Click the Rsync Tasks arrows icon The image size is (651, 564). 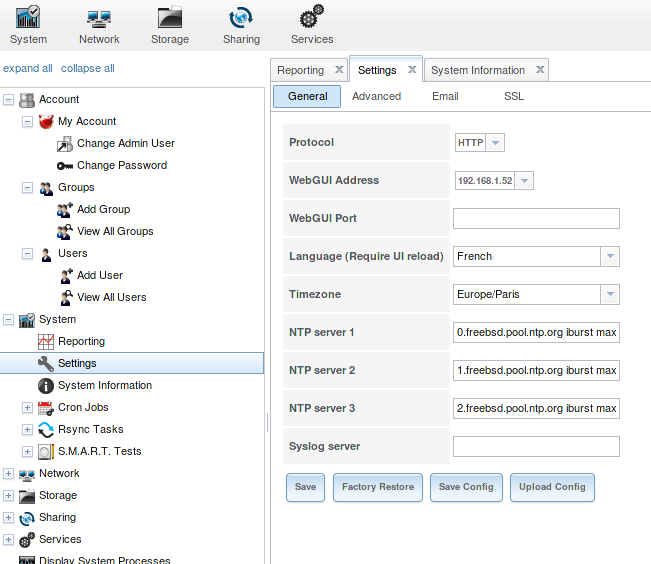click(46, 430)
